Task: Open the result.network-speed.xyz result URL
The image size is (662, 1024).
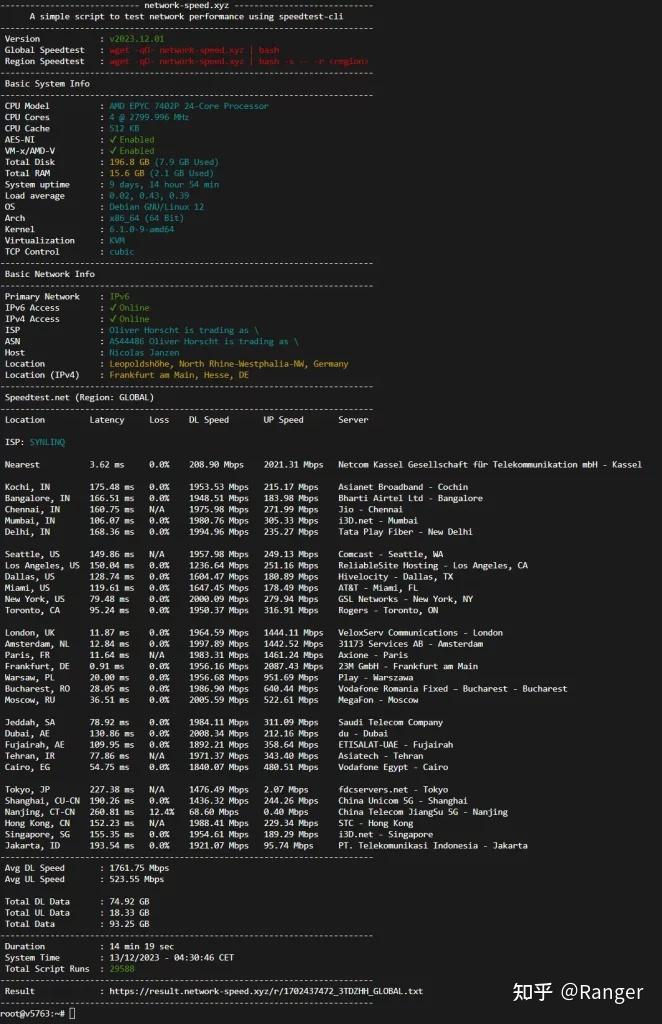Action: 266,991
